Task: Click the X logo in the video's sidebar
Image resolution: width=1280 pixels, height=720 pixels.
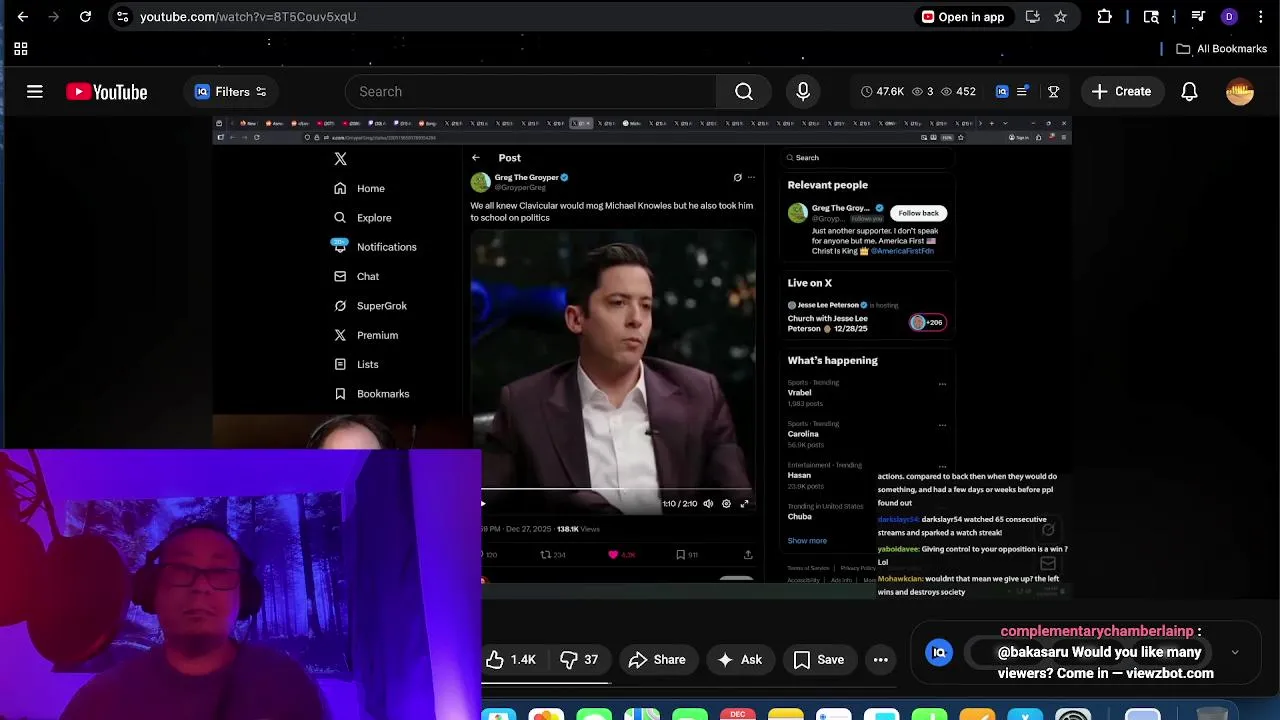Action: 341,159
